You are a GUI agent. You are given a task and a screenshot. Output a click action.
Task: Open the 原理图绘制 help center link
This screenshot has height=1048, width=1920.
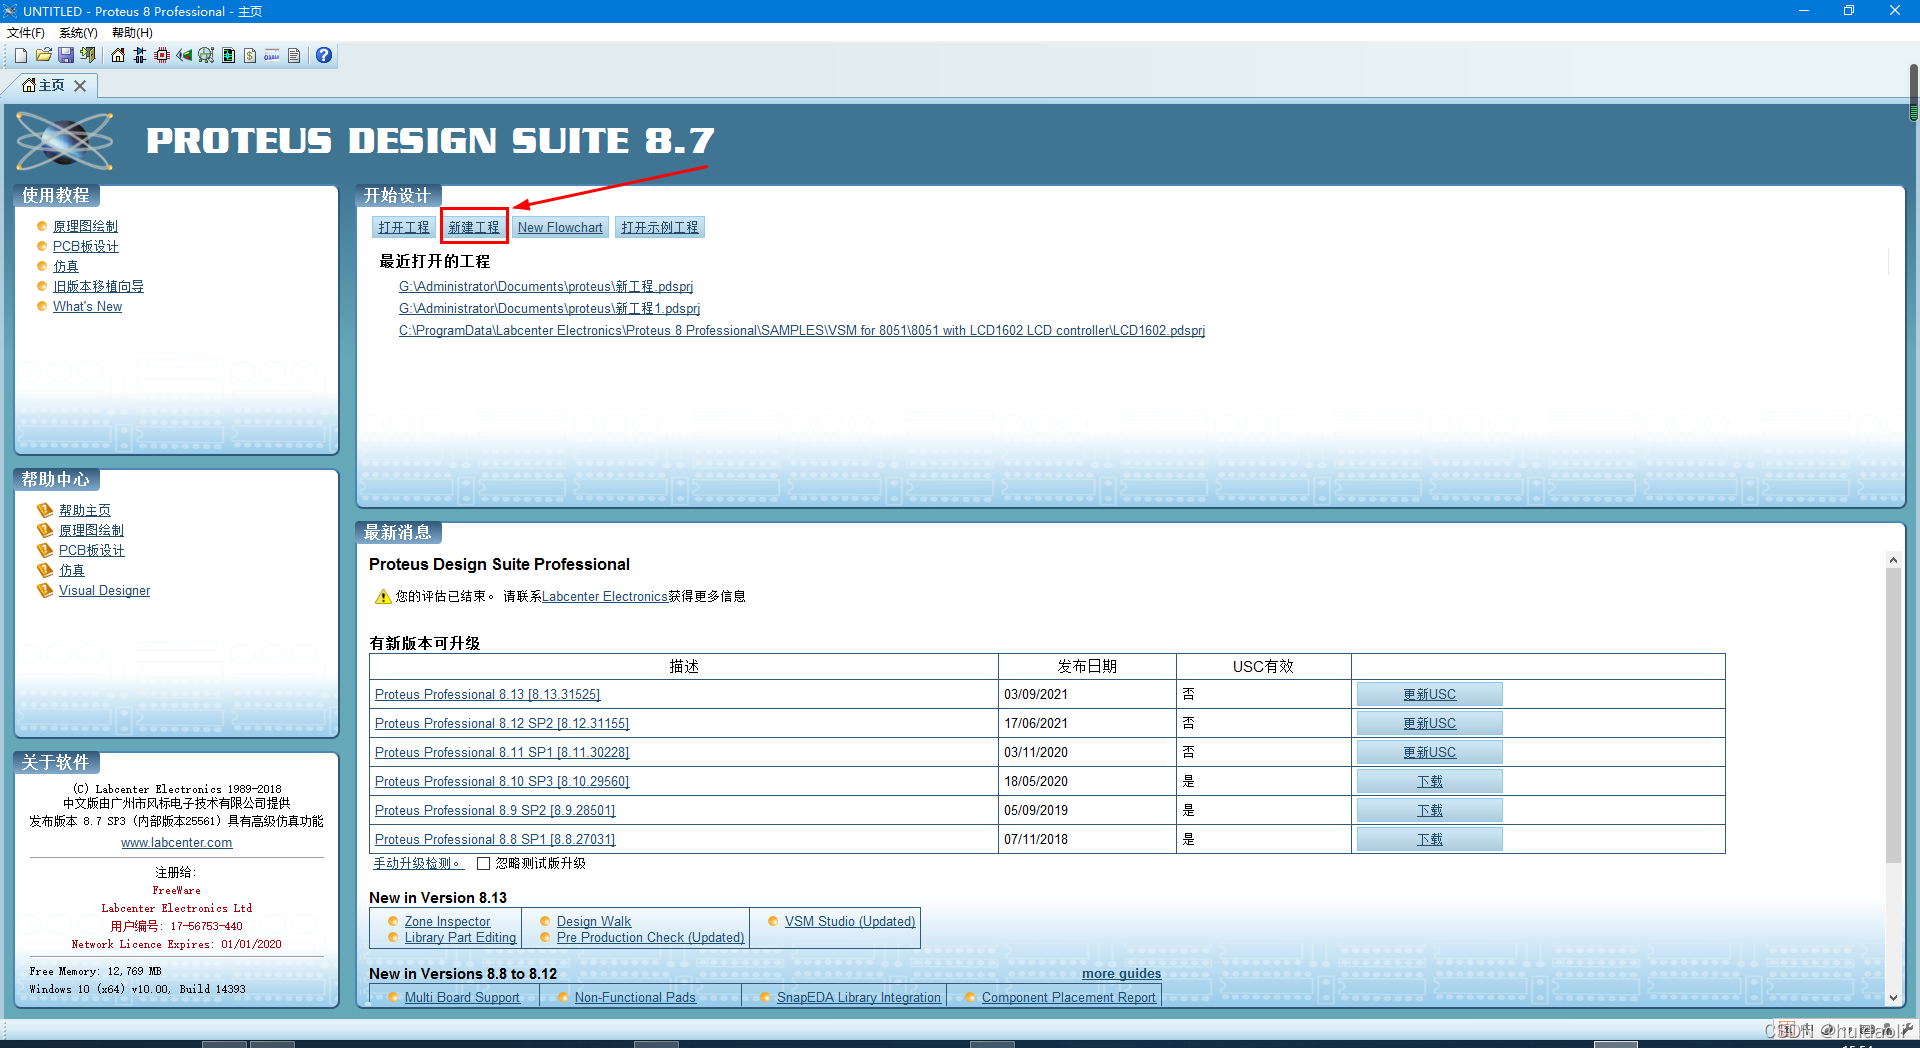[91, 531]
